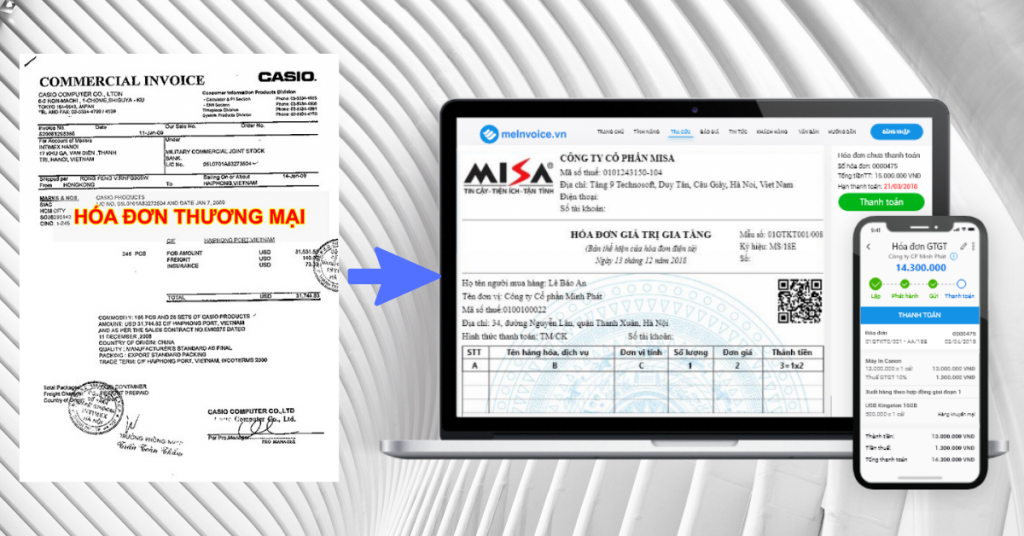Open the Hướng dẫn menu item
The image size is (1024, 536).
coord(842,132)
